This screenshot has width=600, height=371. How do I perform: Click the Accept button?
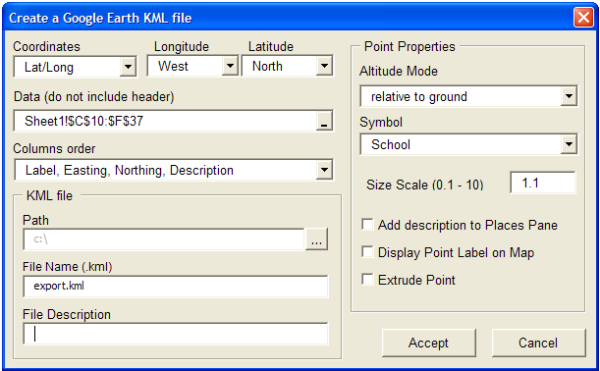pos(429,343)
